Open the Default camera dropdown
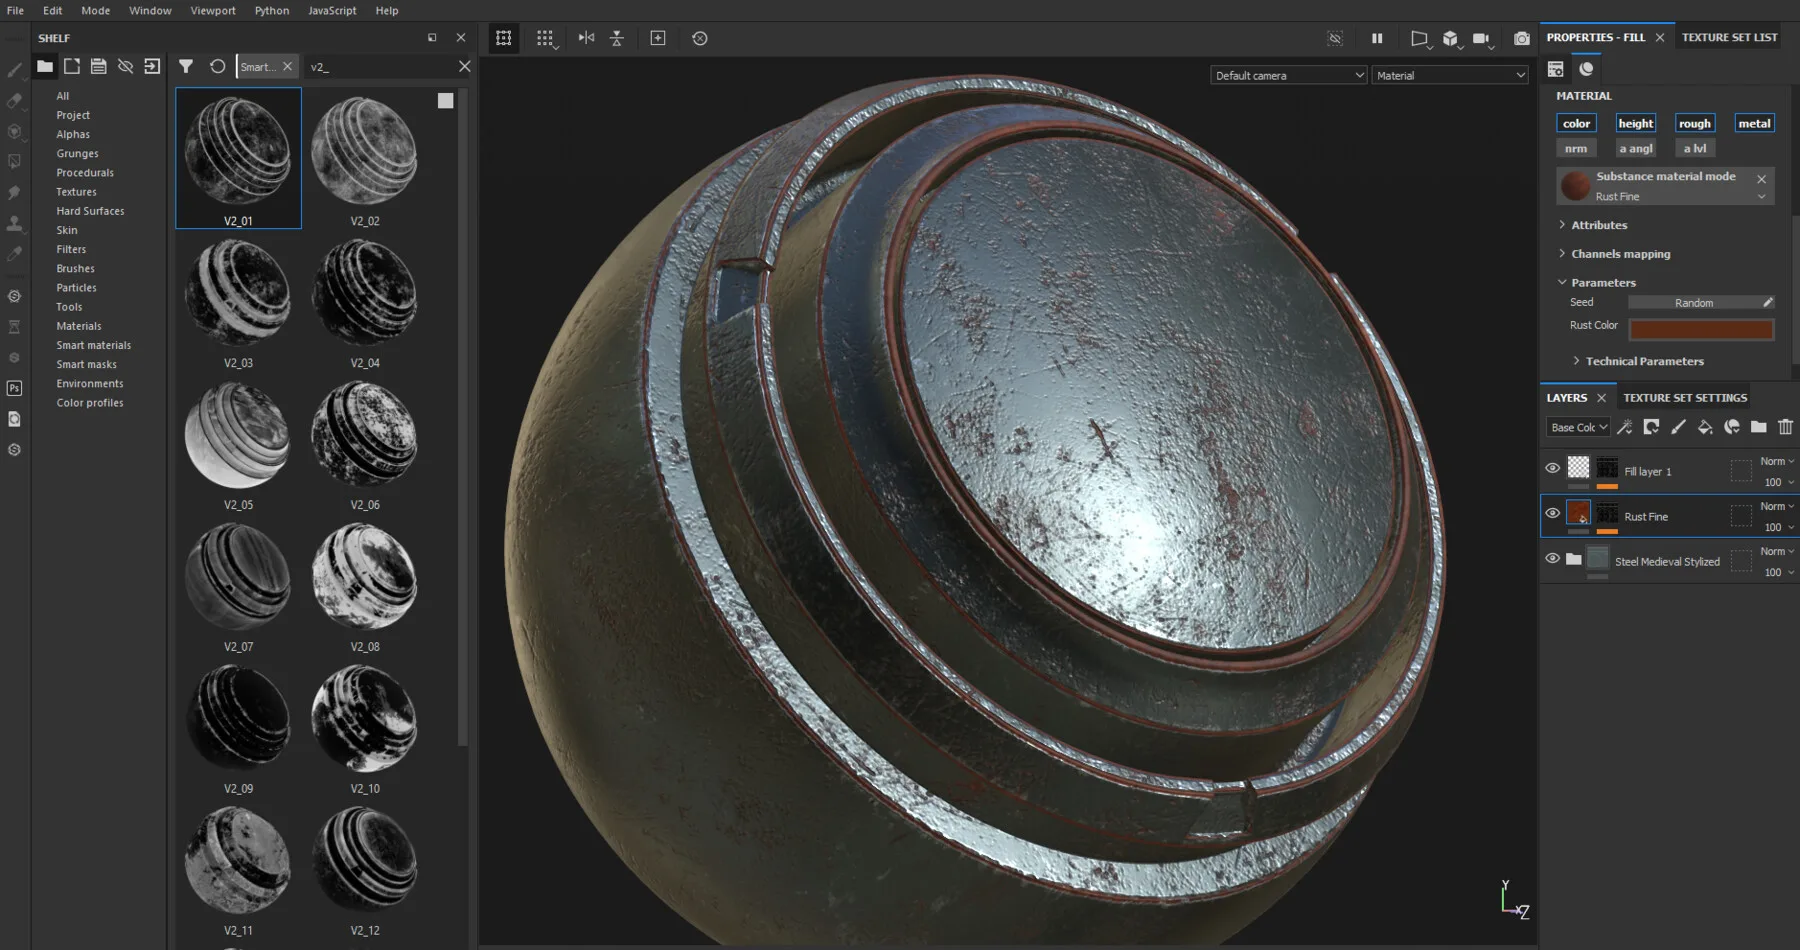 (1288, 75)
